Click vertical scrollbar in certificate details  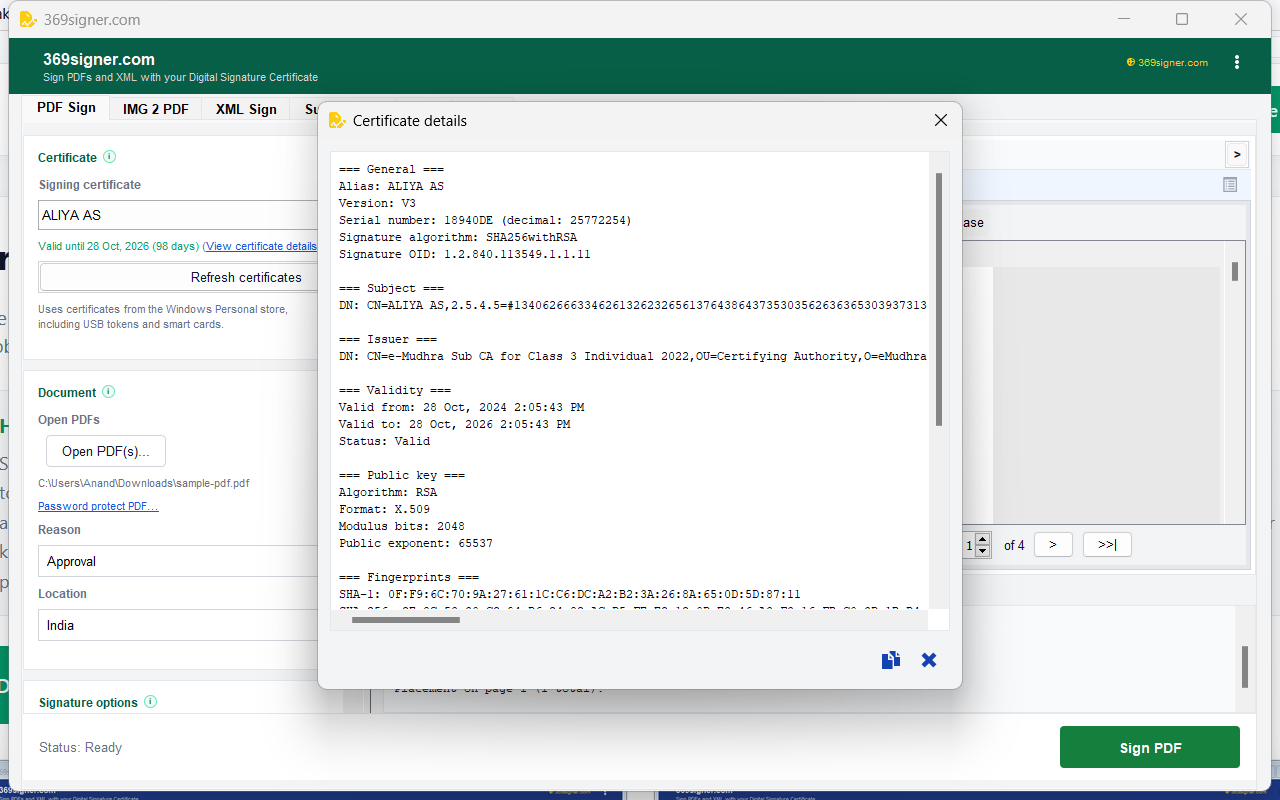click(939, 298)
